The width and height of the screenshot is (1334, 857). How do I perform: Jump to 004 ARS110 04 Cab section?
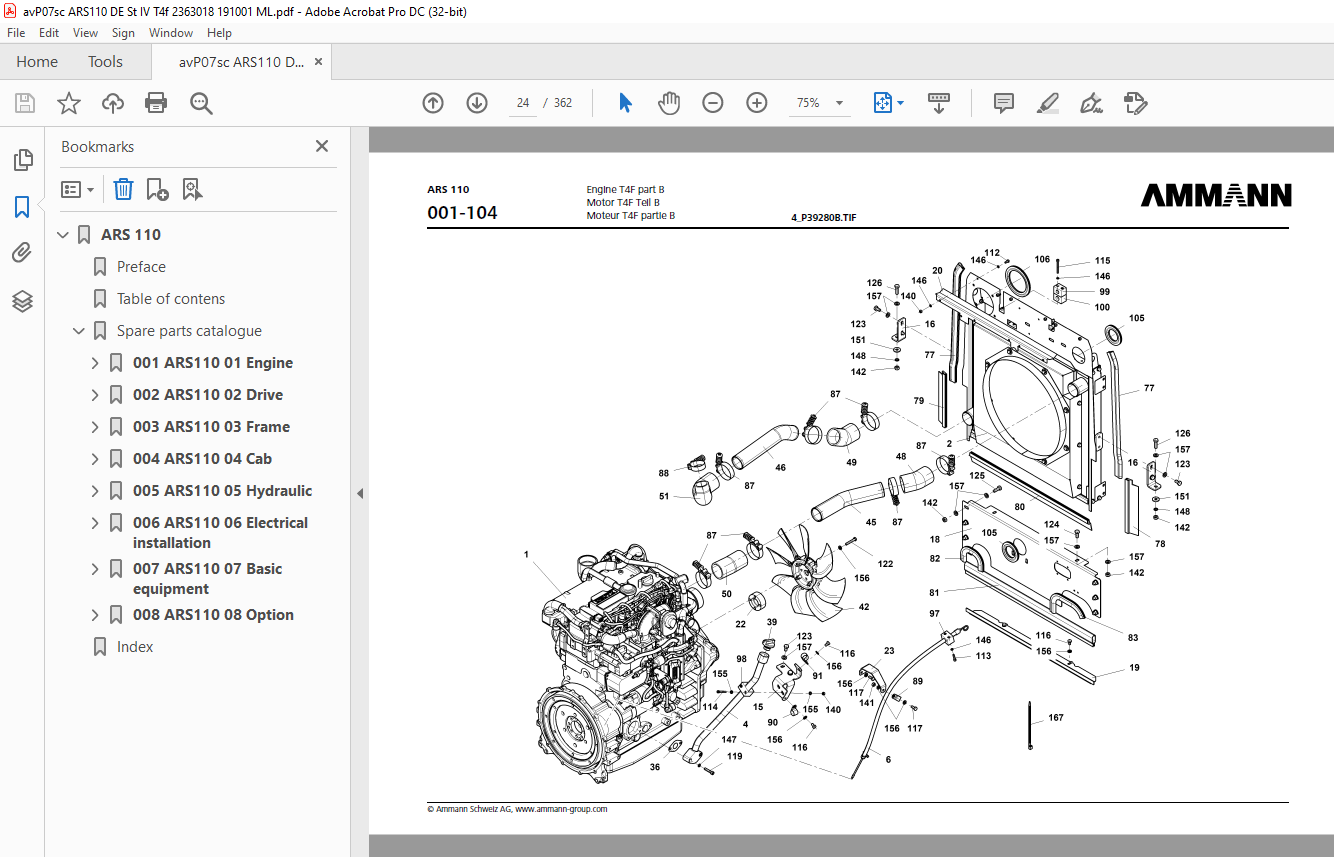coord(202,459)
